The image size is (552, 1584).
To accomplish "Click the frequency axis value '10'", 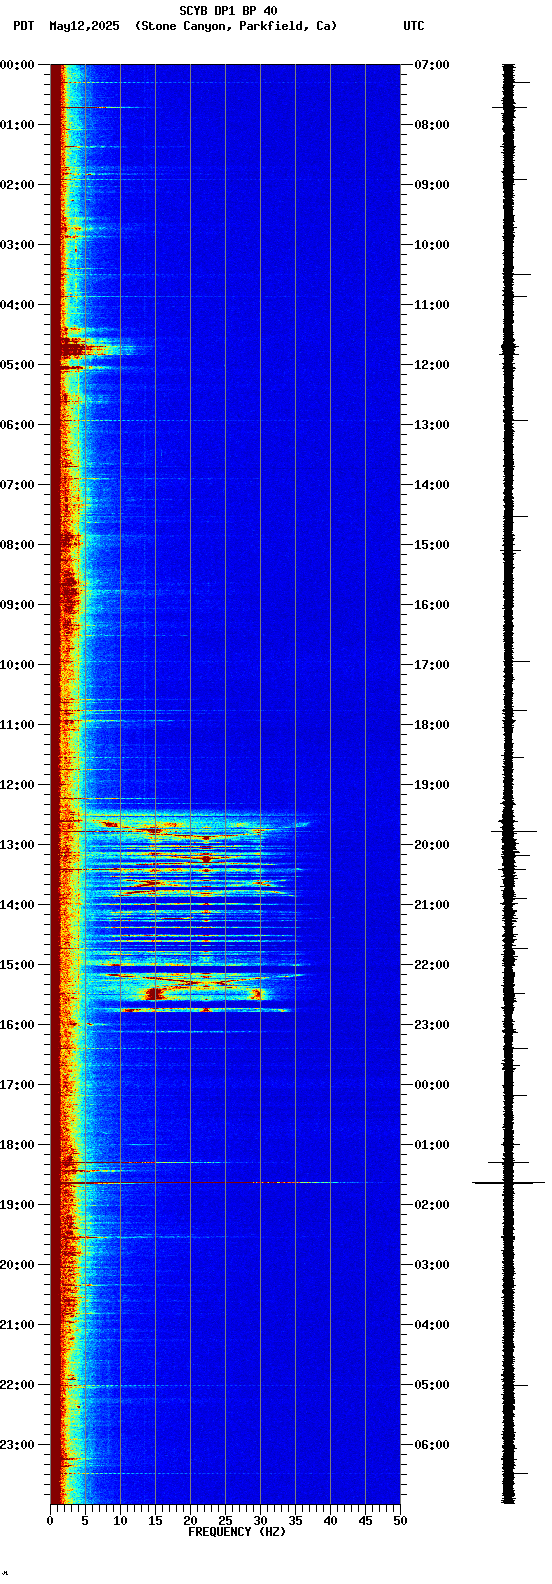I will coord(120,1520).
